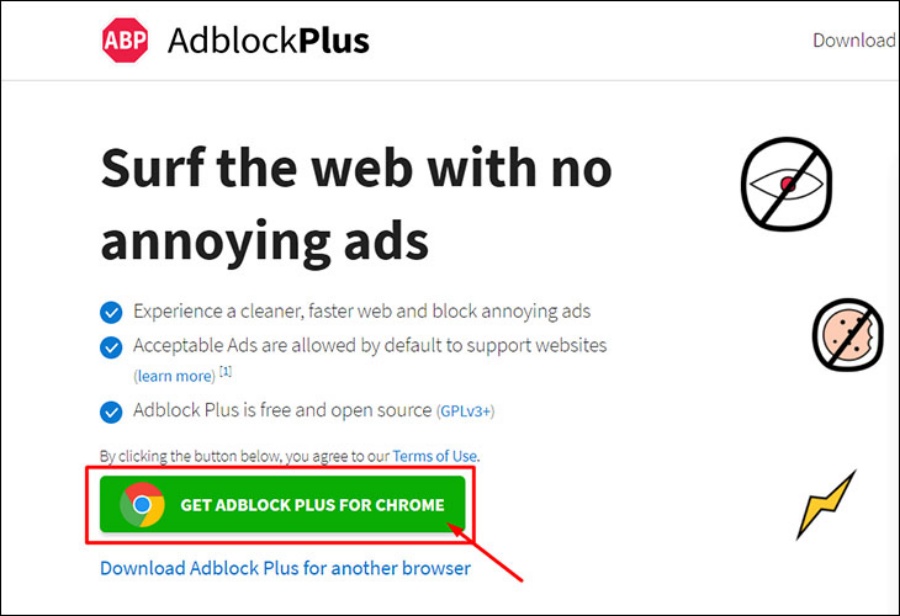Click the Experience a cleaner web text
Screen dimensions: 900x616
point(362,311)
